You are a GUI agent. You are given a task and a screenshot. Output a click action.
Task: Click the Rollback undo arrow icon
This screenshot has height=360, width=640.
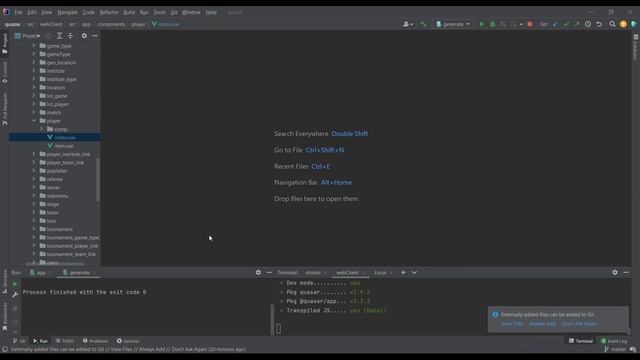[x=599, y=24]
